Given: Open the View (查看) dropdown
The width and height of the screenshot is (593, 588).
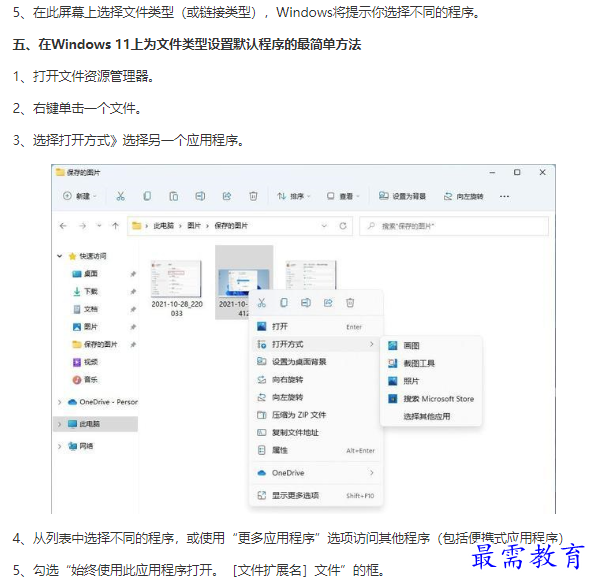Looking at the screenshot, I should pyautogui.click(x=343, y=196).
